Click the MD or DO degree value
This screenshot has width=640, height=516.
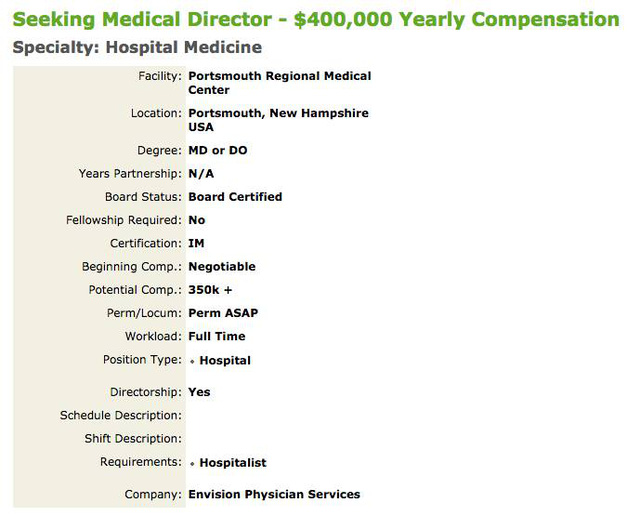pyautogui.click(x=217, y=150)
